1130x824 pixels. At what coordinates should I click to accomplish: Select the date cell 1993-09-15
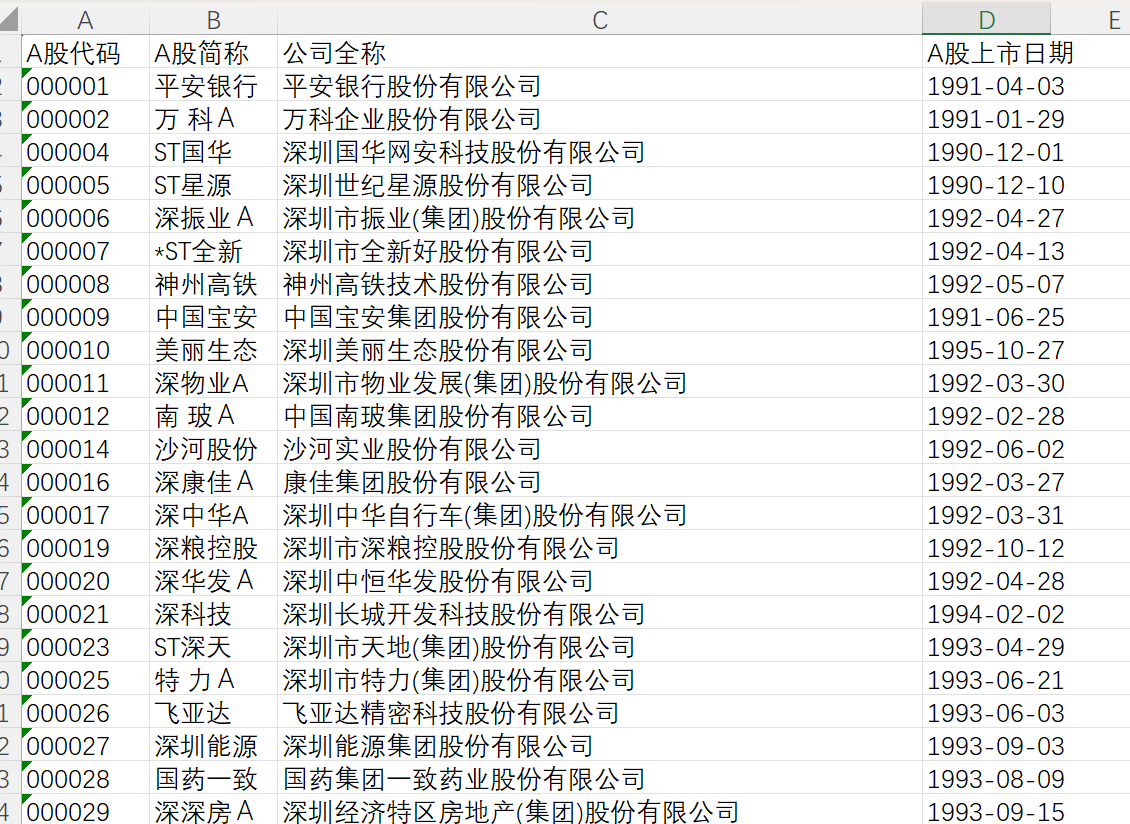(x=996, y=811)
